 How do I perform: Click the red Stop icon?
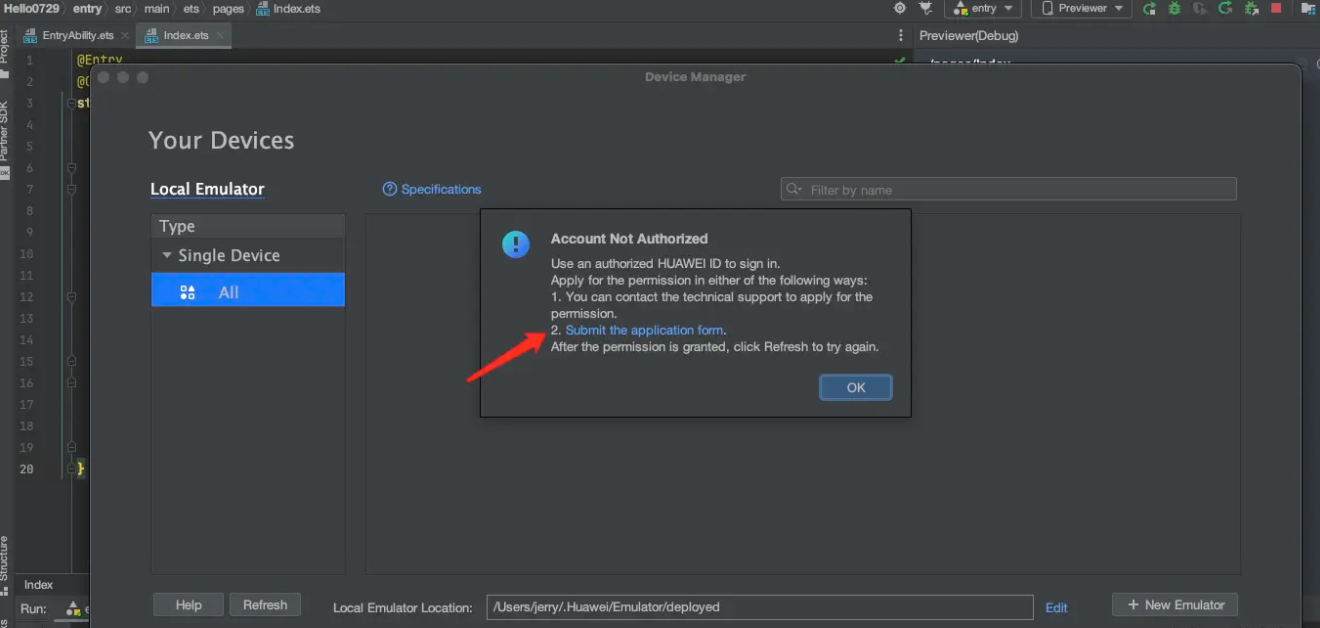pyautogui.click(x=1276, y=8)
